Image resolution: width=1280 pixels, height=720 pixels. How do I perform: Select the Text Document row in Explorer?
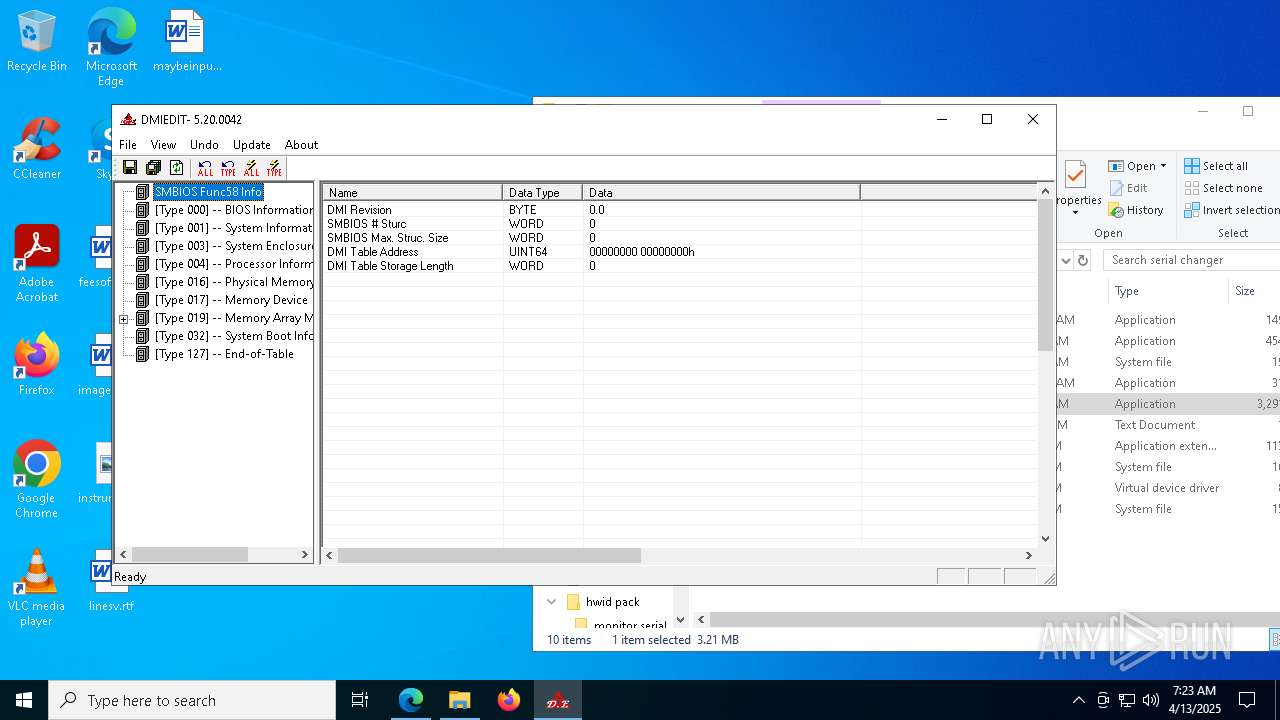point(1168,425)
